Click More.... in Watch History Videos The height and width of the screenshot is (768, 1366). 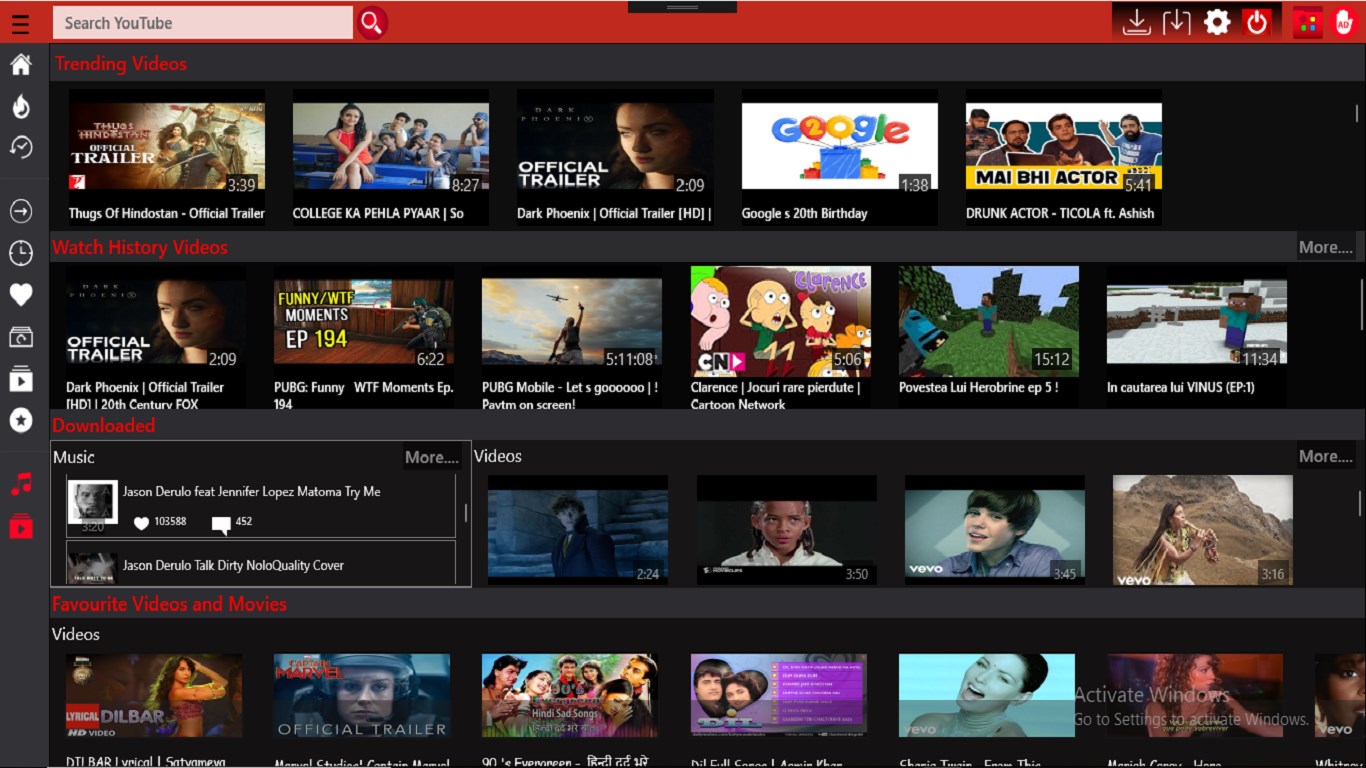click(x=1325, y=247)
